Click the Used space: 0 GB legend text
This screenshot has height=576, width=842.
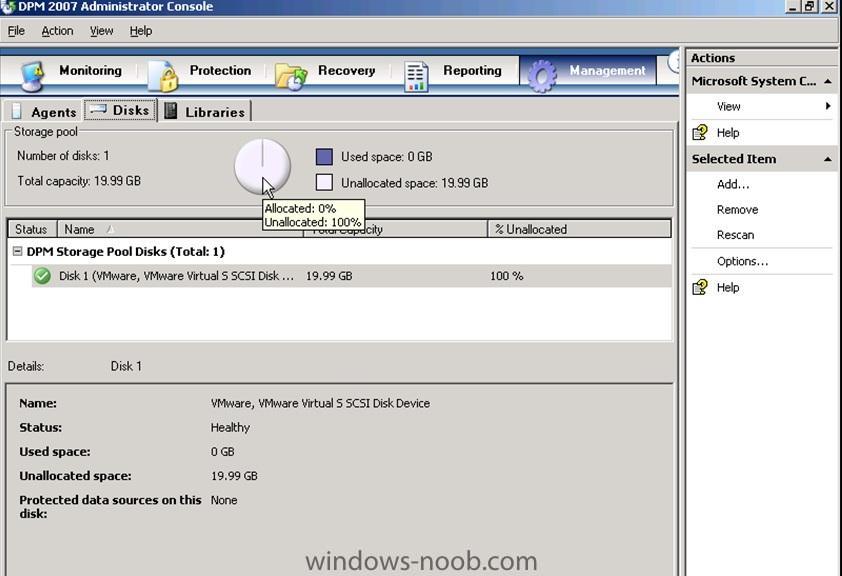[386, 157]
